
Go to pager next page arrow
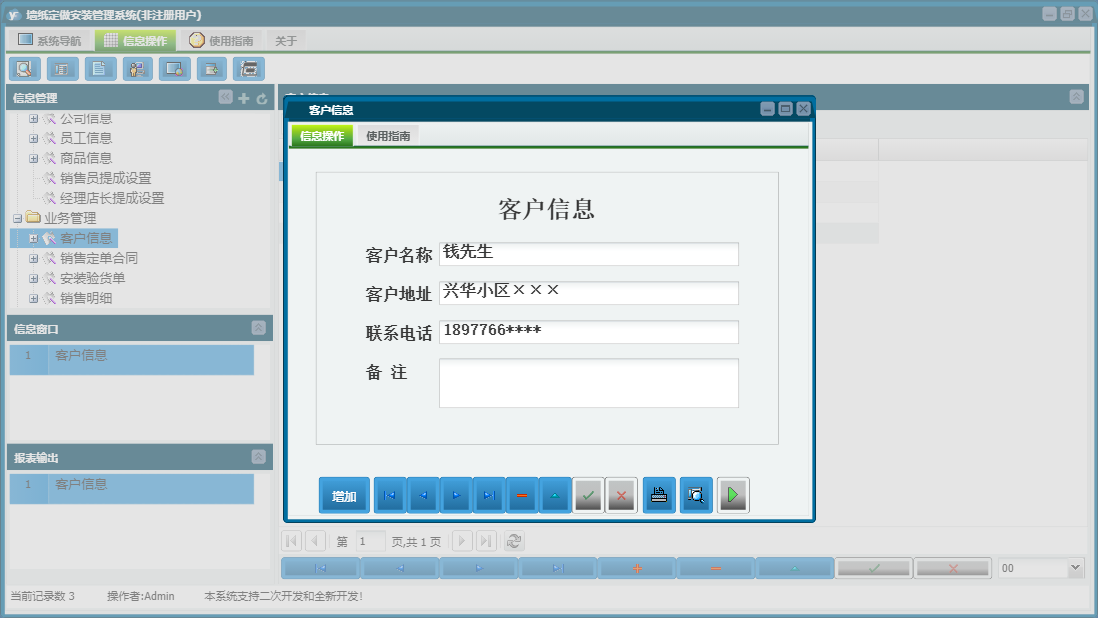(462, 541)
